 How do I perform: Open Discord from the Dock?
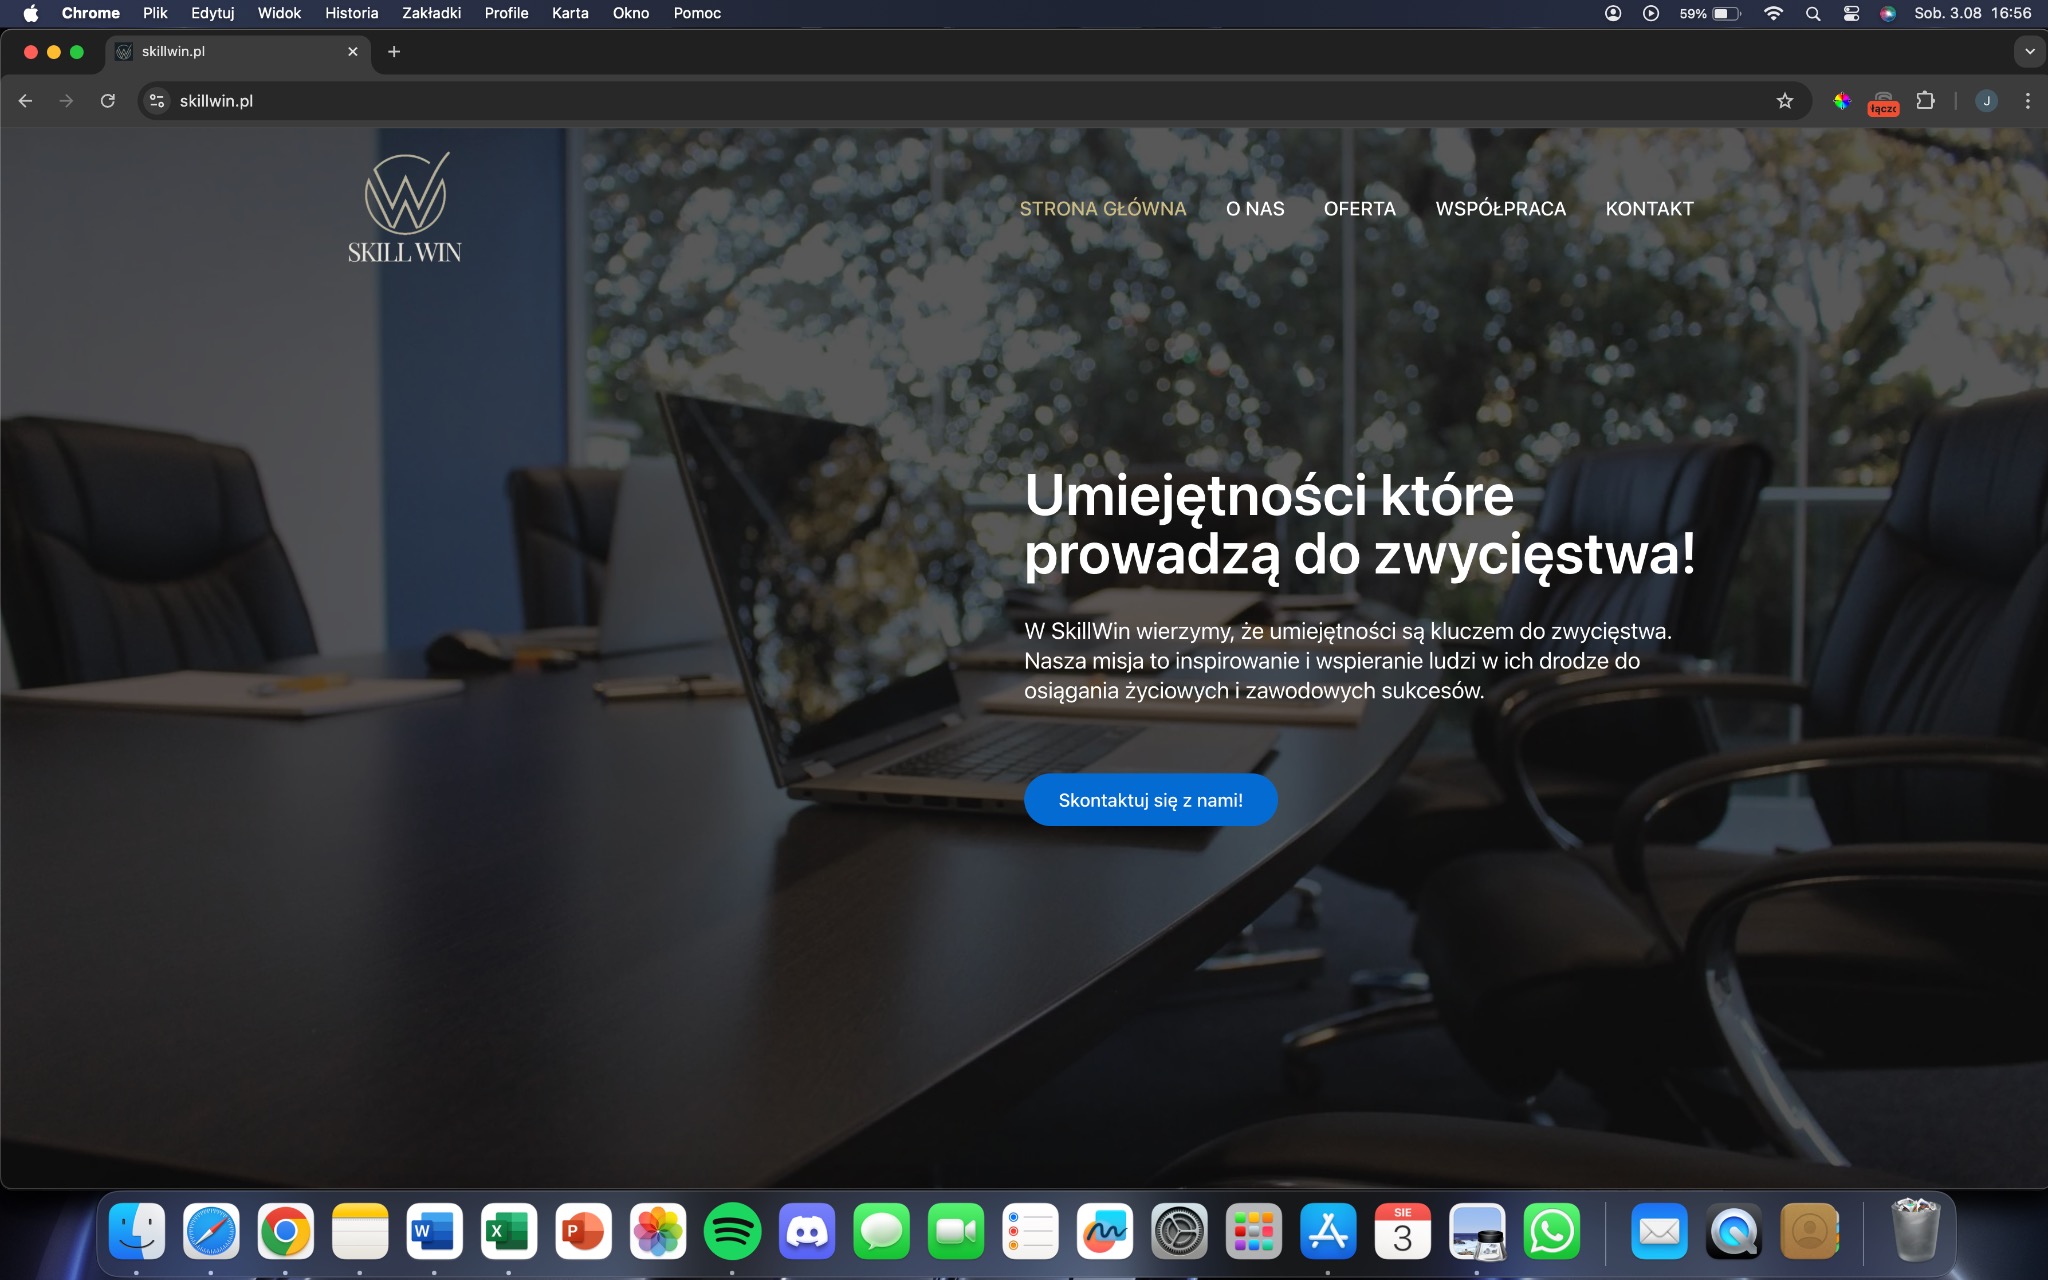pos(807,1232)
